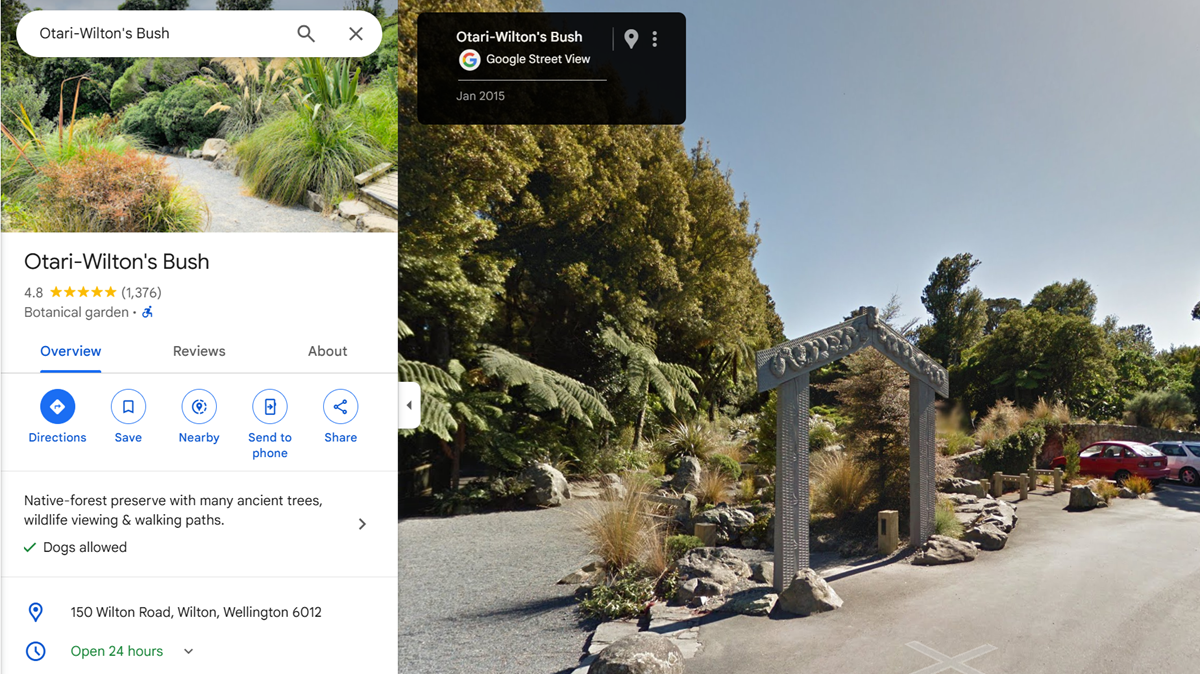The width and height of the screenshot is (1200, 674).
Task: Save the place with the bookmark icon
Action: pos(128,407)
